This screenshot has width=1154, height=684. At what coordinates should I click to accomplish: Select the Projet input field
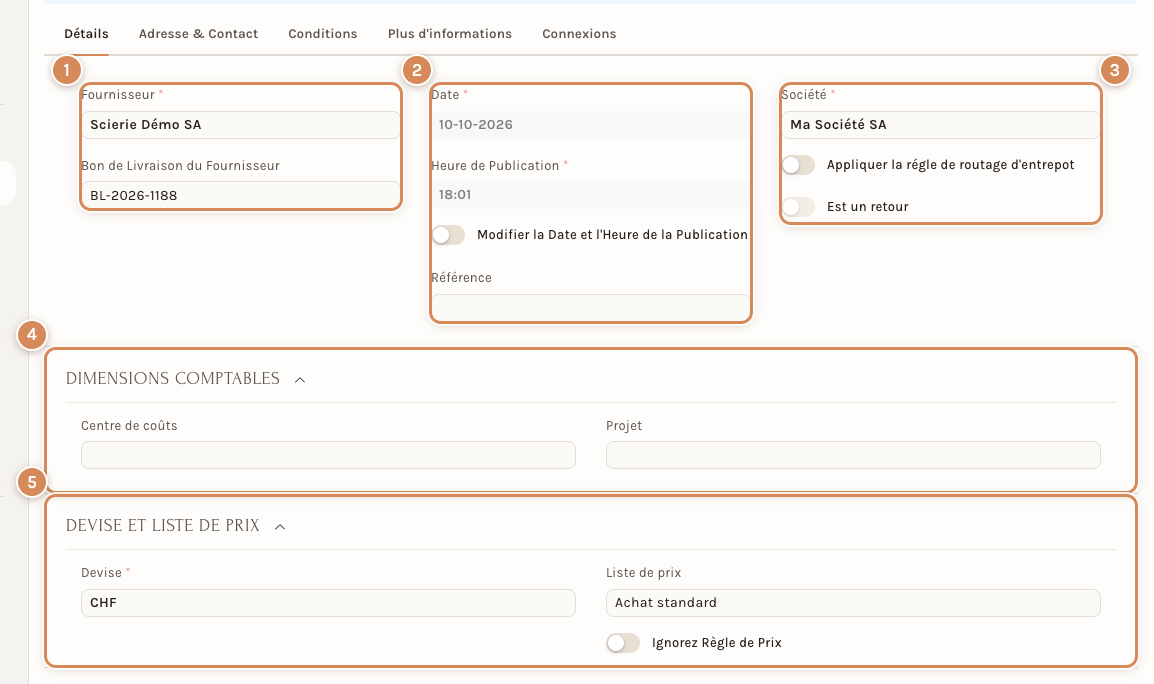tap(853, 455)
